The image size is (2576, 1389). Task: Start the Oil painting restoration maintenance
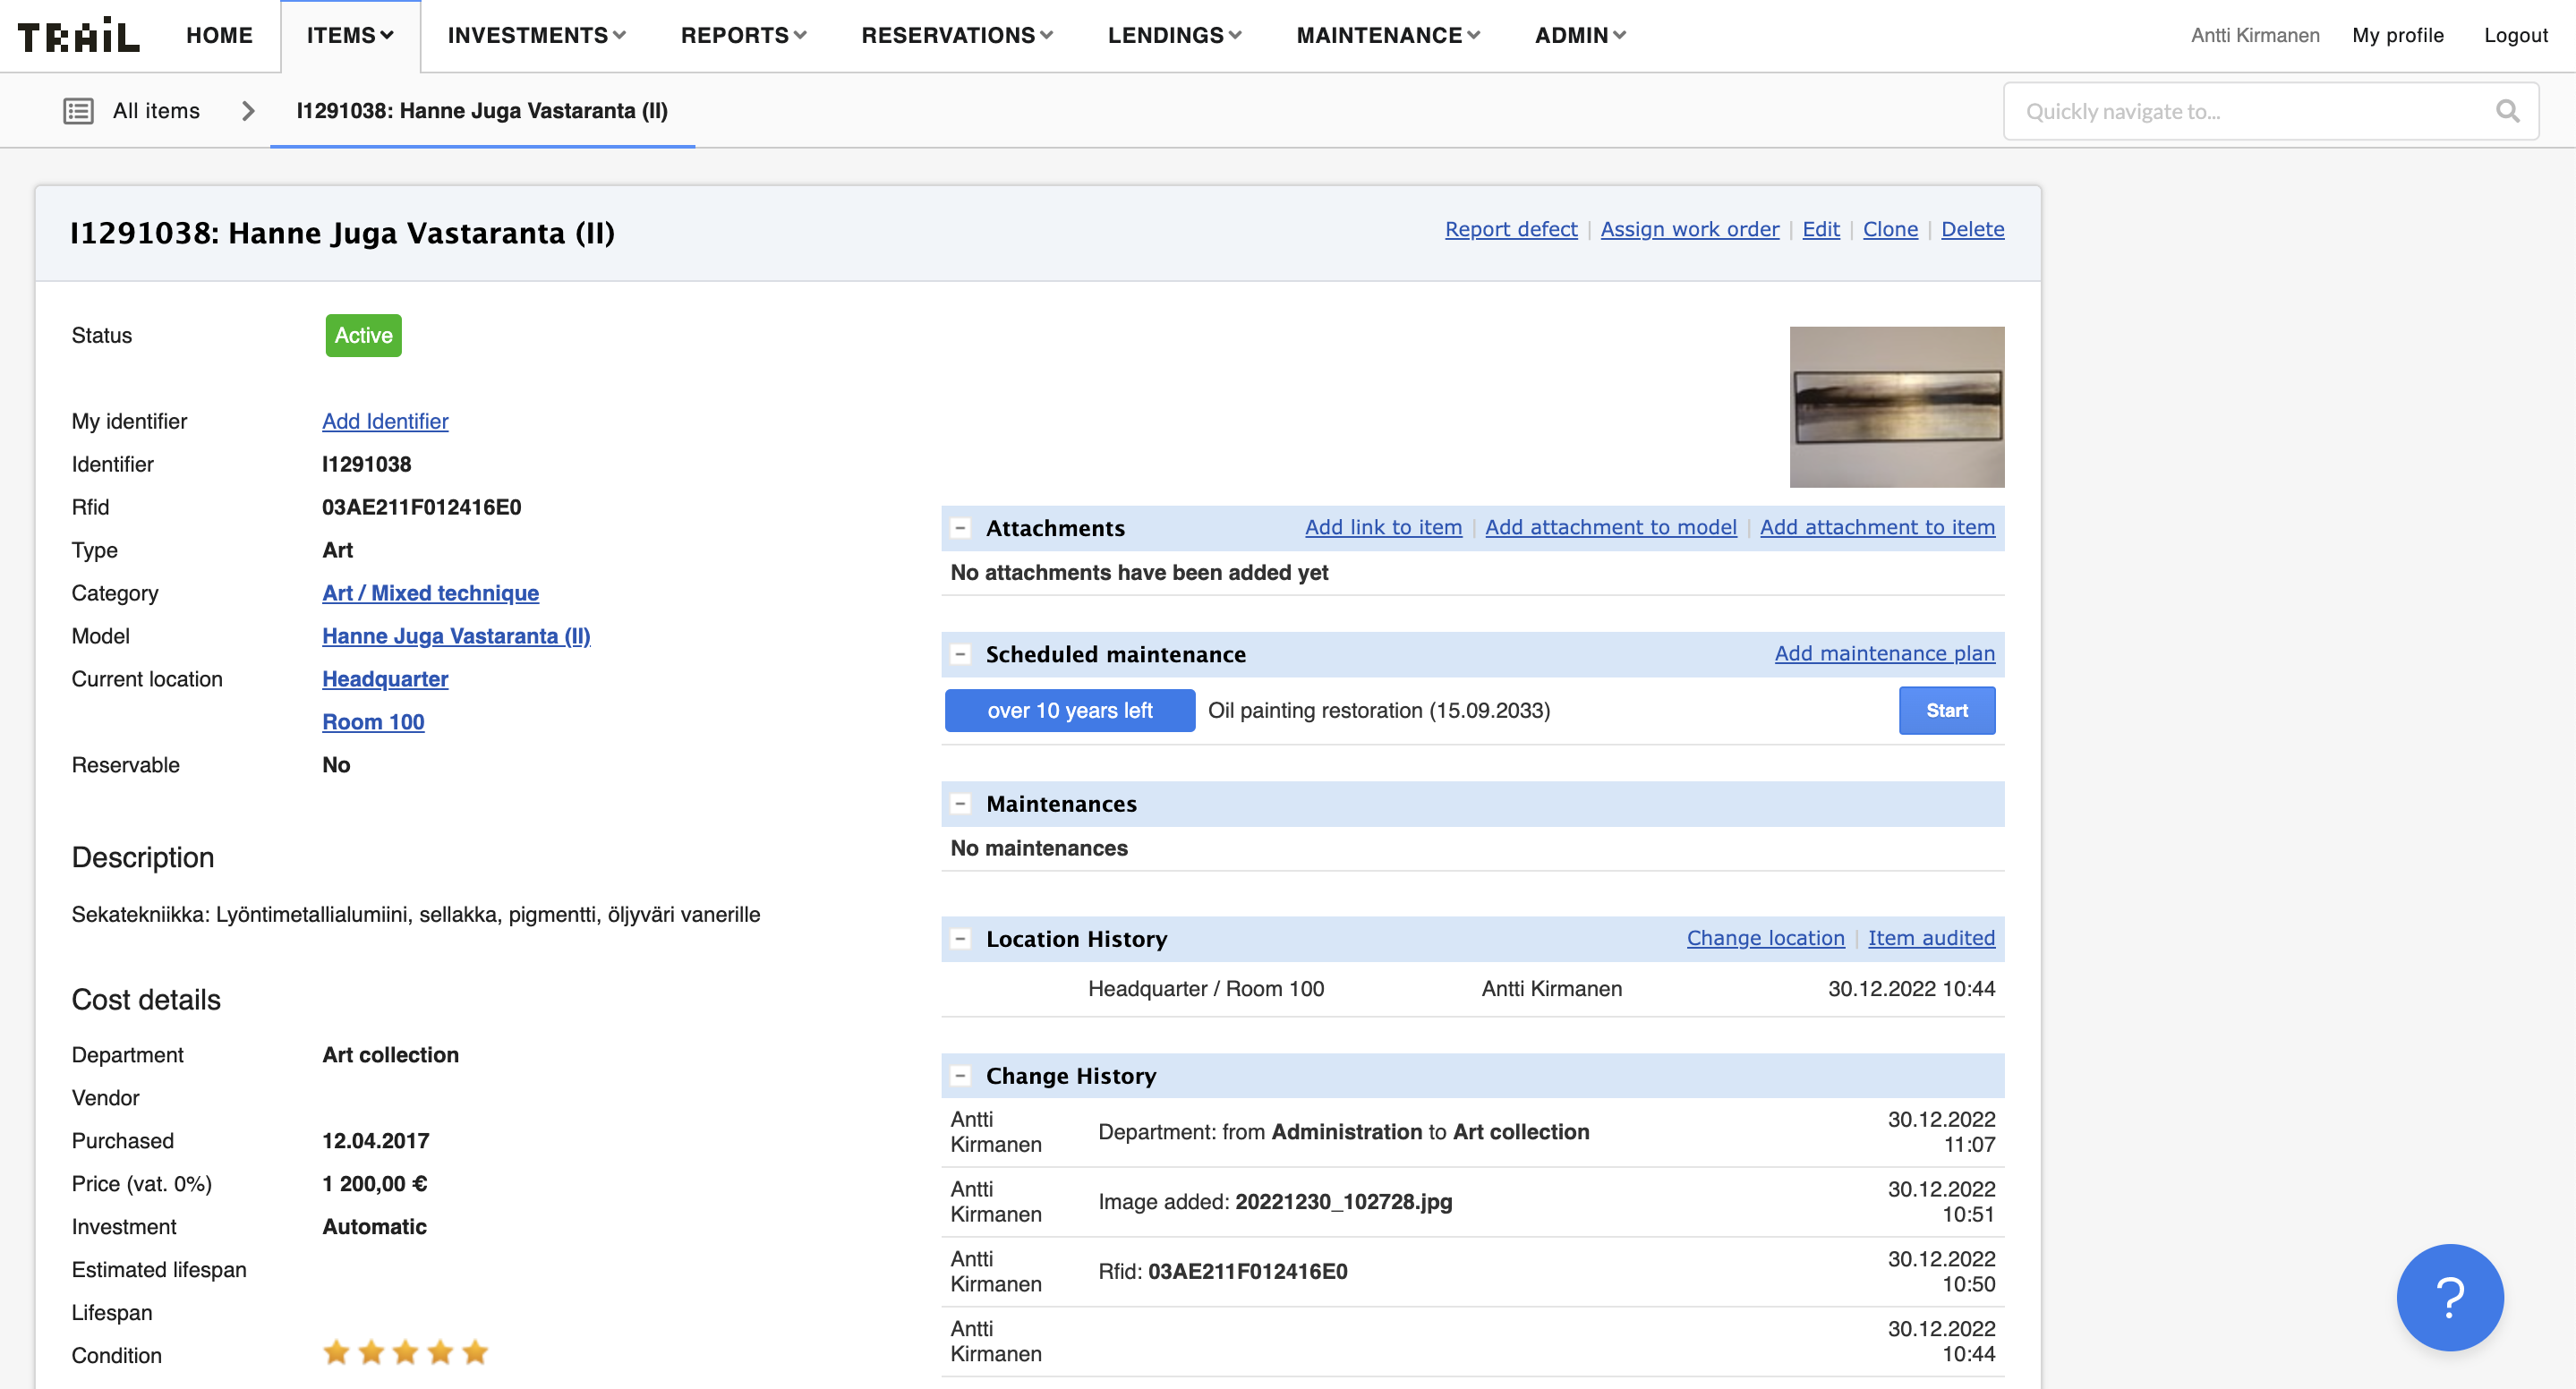(1946, 711)
